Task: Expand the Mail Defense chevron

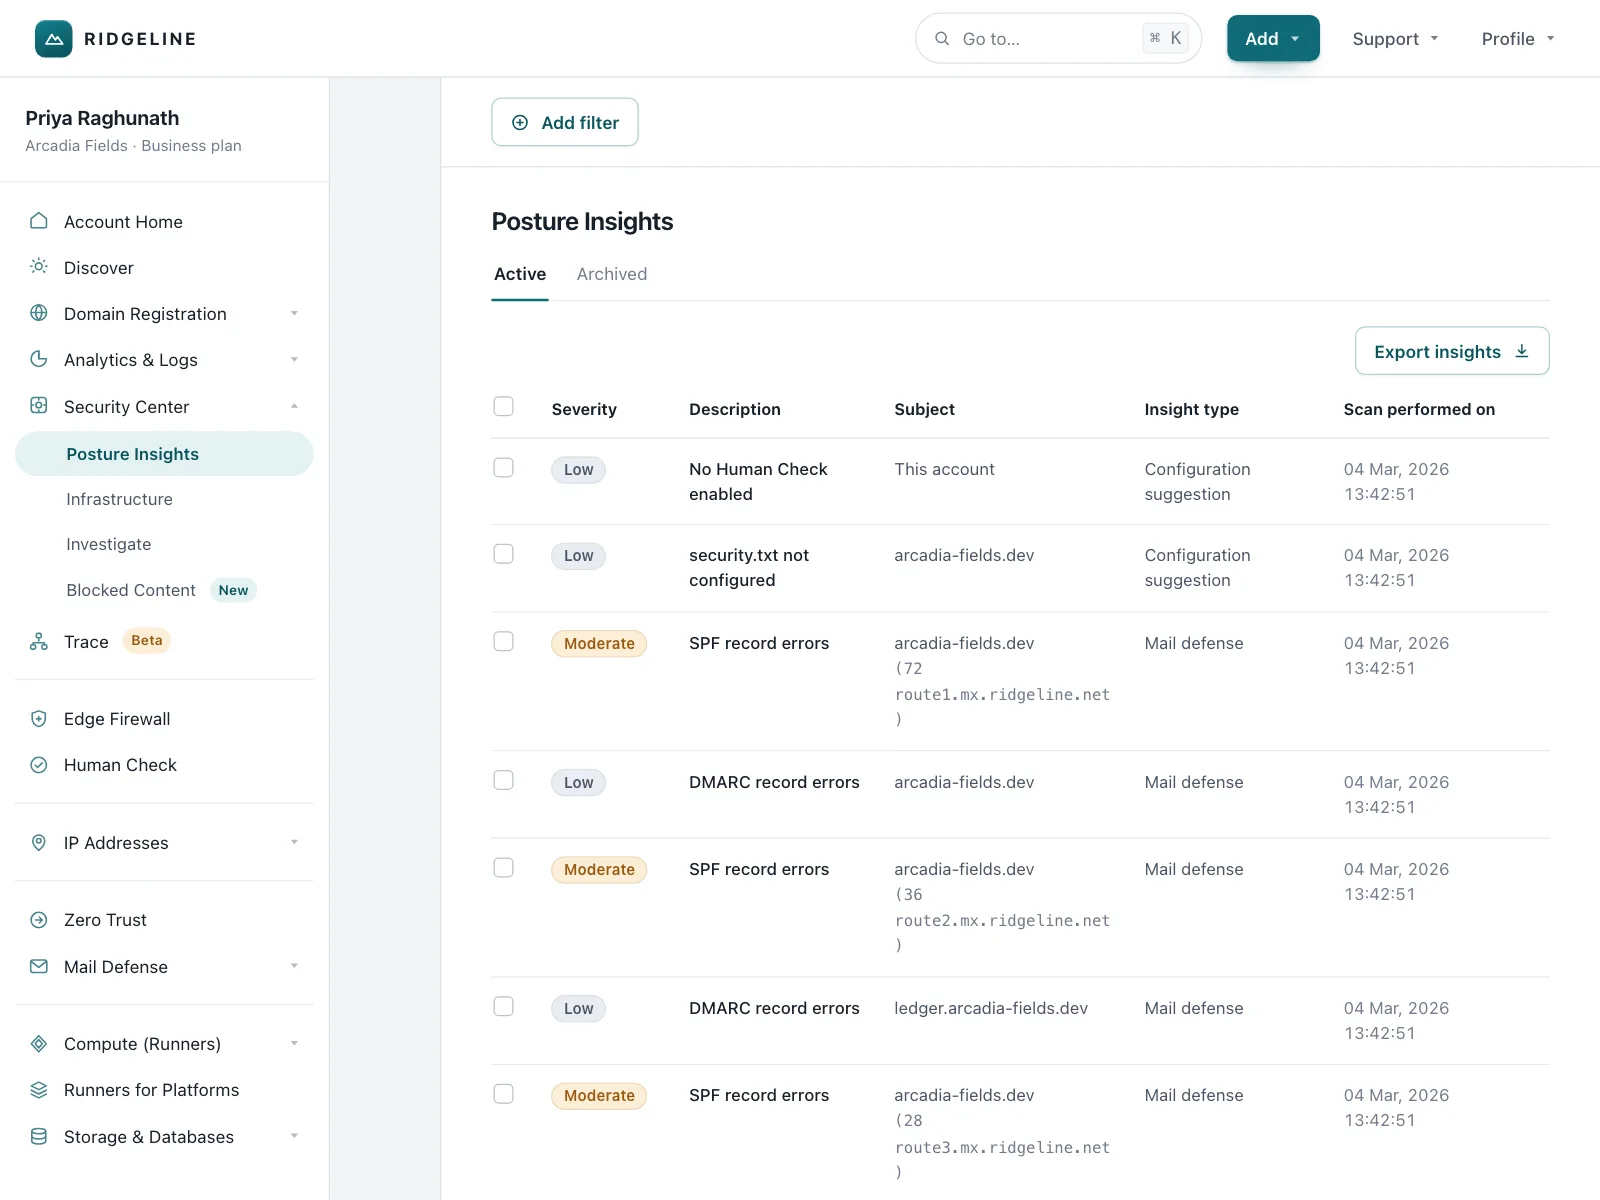Action: click(x=295, y=966)
